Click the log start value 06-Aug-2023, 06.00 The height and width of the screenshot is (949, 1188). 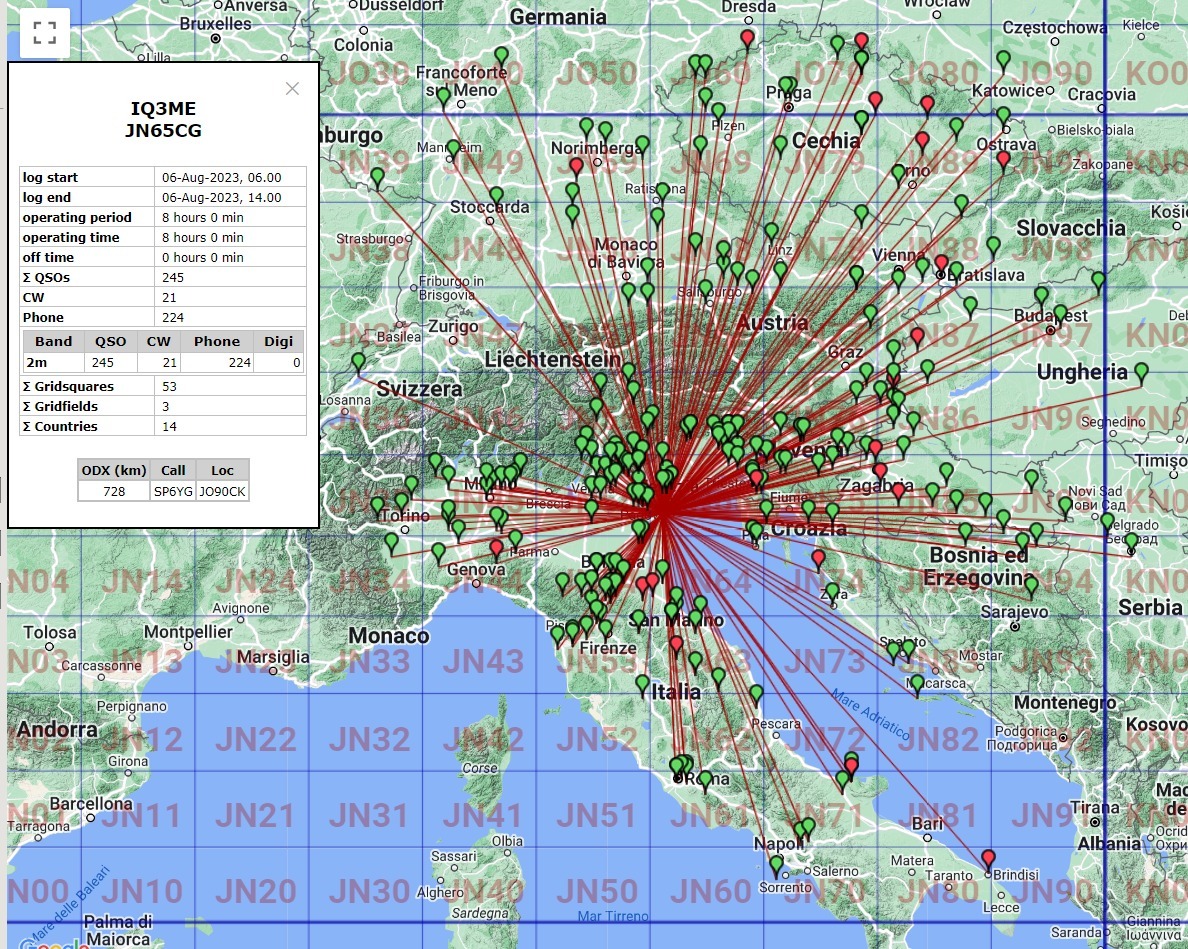tap(221, 177)
